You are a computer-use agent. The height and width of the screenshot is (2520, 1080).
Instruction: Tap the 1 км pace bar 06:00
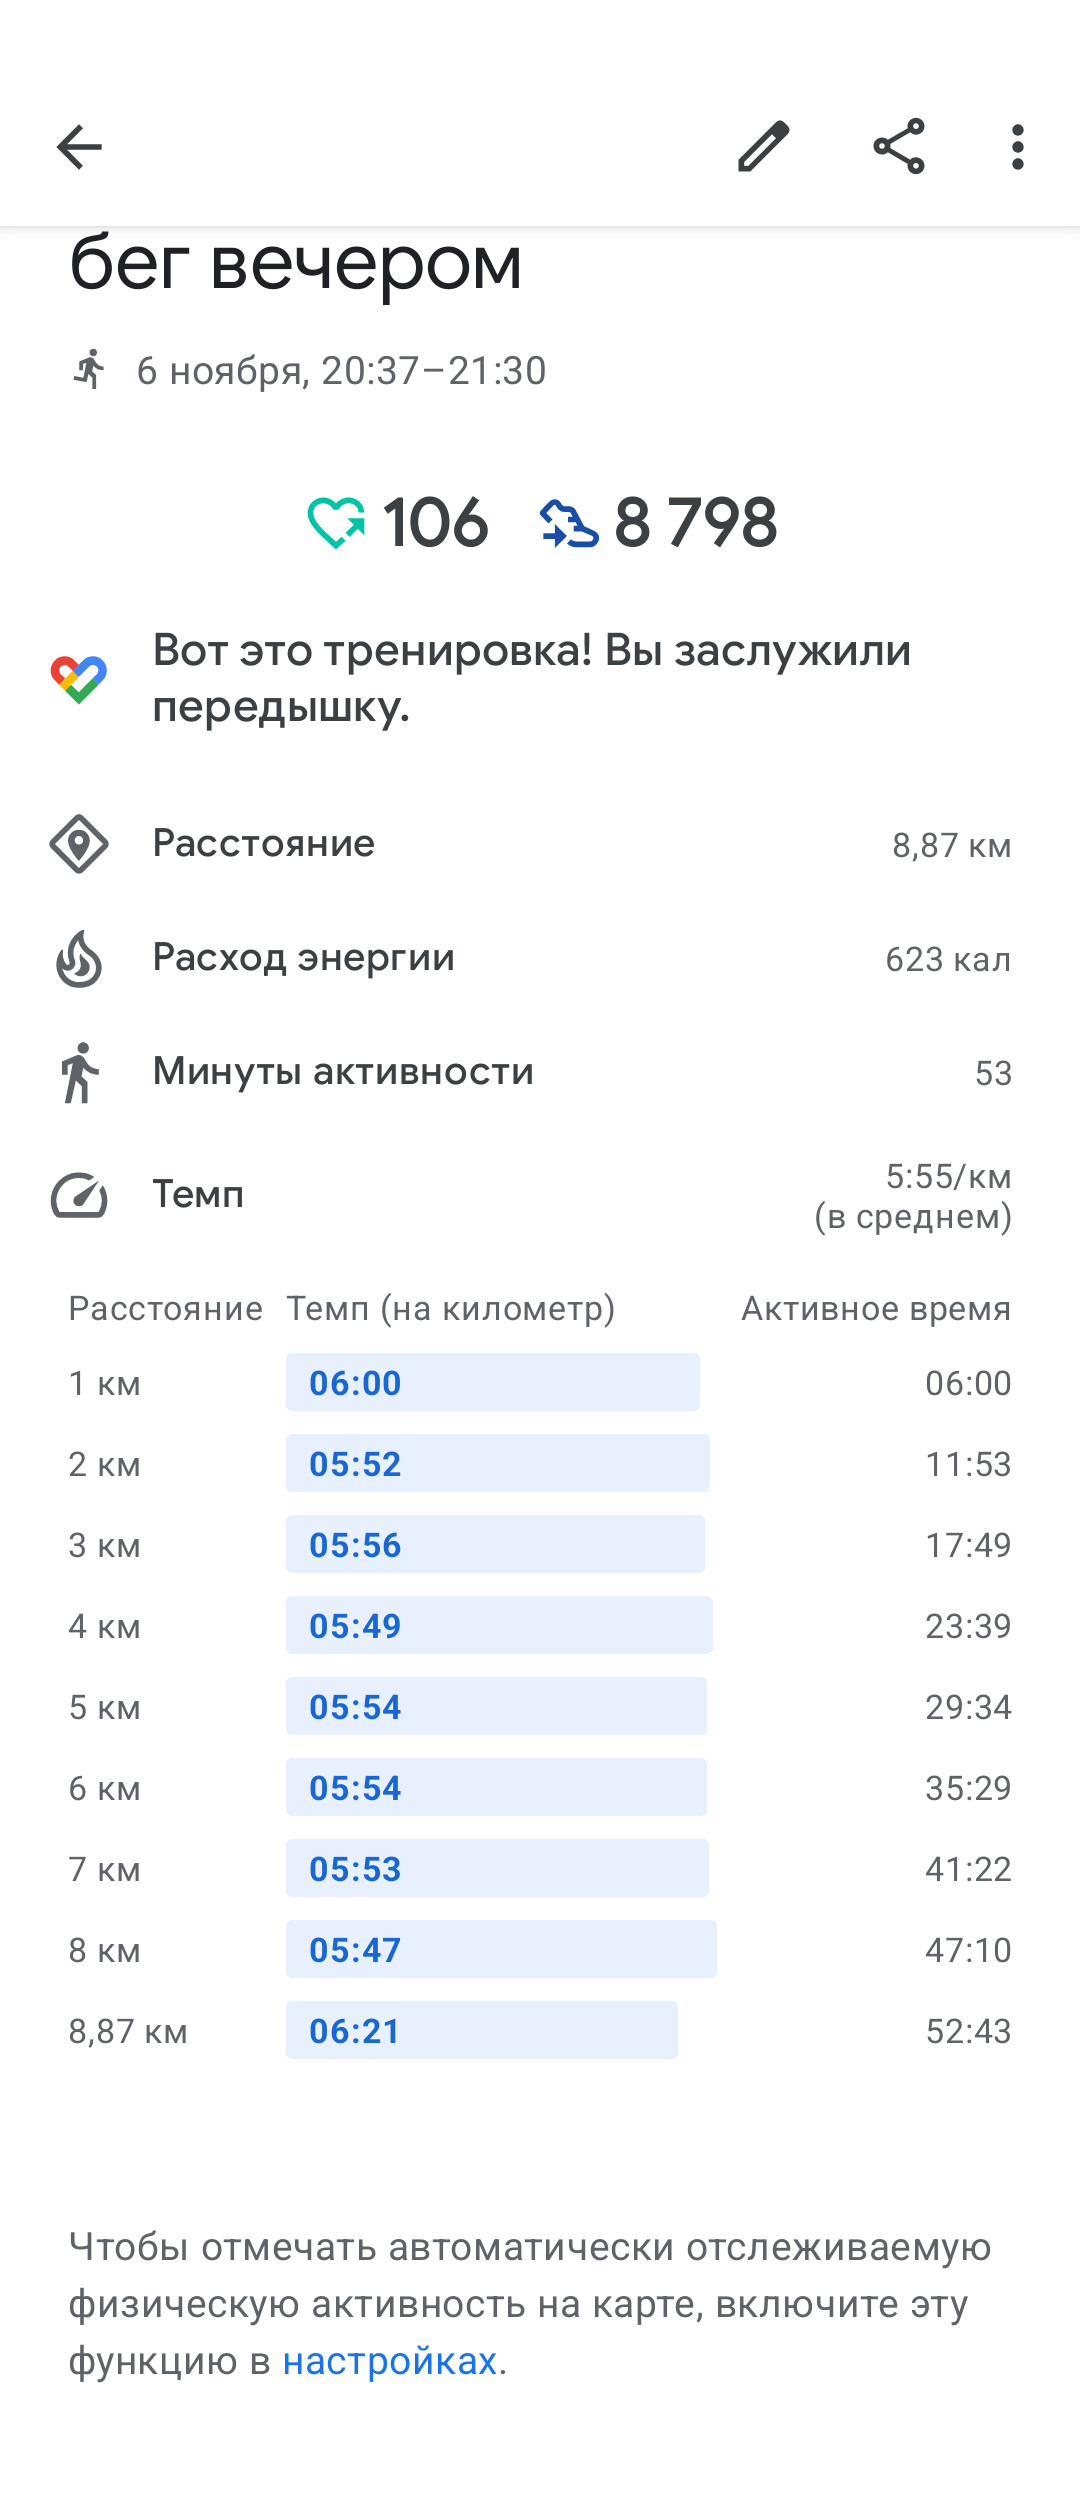(493, 1382)
